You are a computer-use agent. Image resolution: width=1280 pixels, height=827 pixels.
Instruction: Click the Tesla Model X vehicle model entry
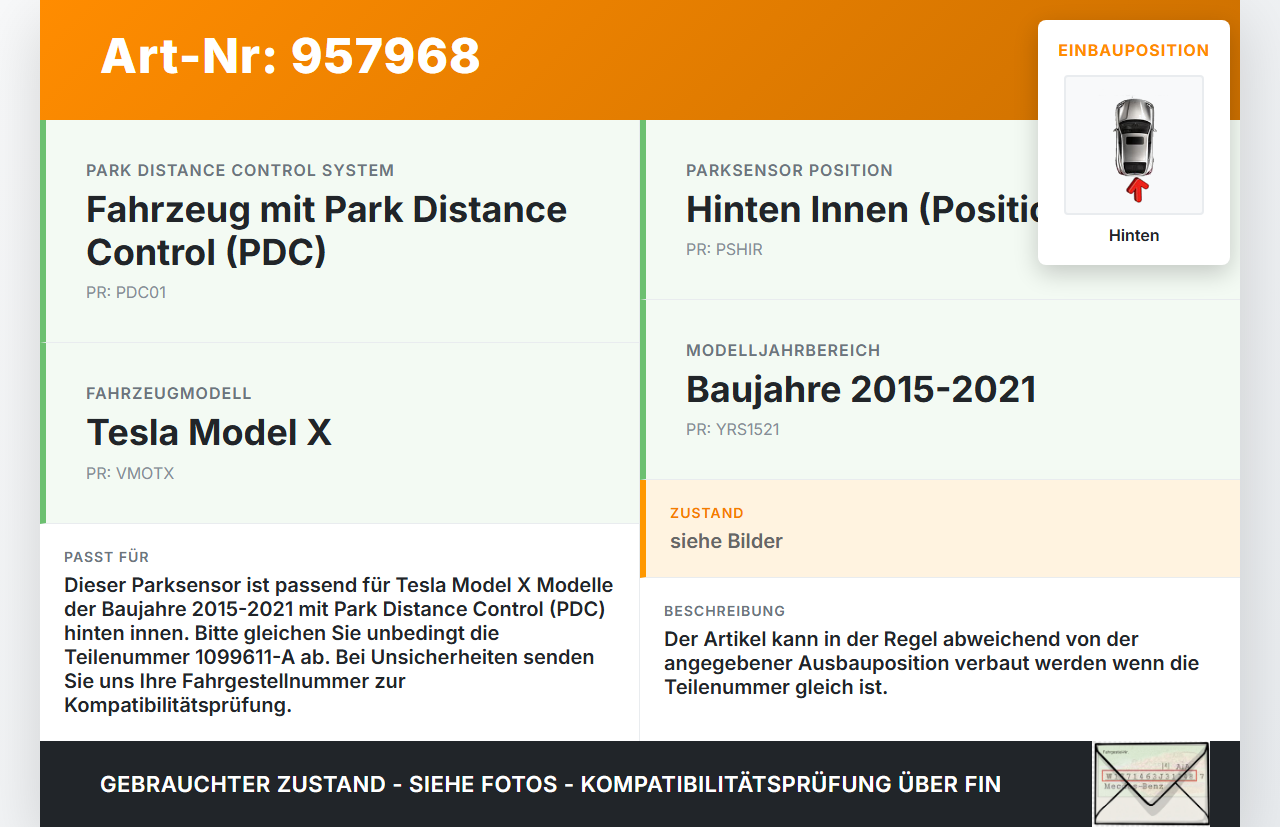[209, 433]
